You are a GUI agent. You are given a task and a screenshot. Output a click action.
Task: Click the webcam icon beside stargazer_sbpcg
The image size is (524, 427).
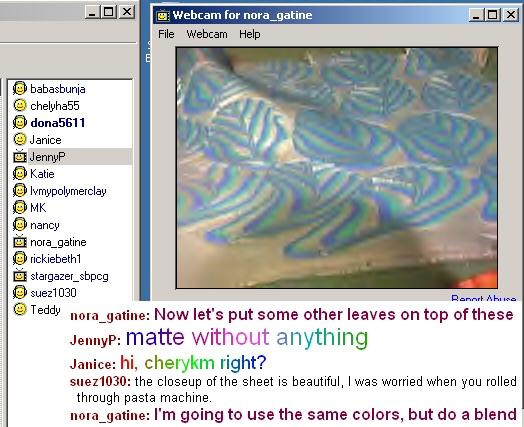coord(20,276)
